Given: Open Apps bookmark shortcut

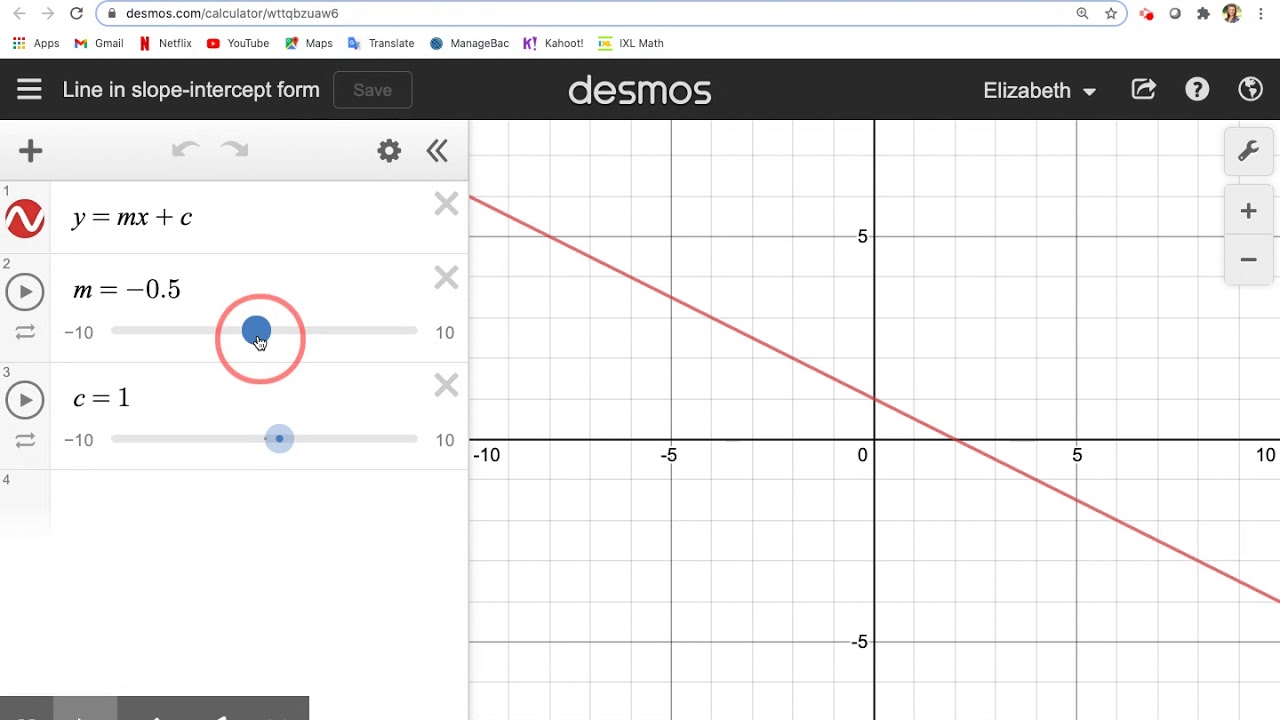Looking at the screenshot, I should click(x=36, y=43).
